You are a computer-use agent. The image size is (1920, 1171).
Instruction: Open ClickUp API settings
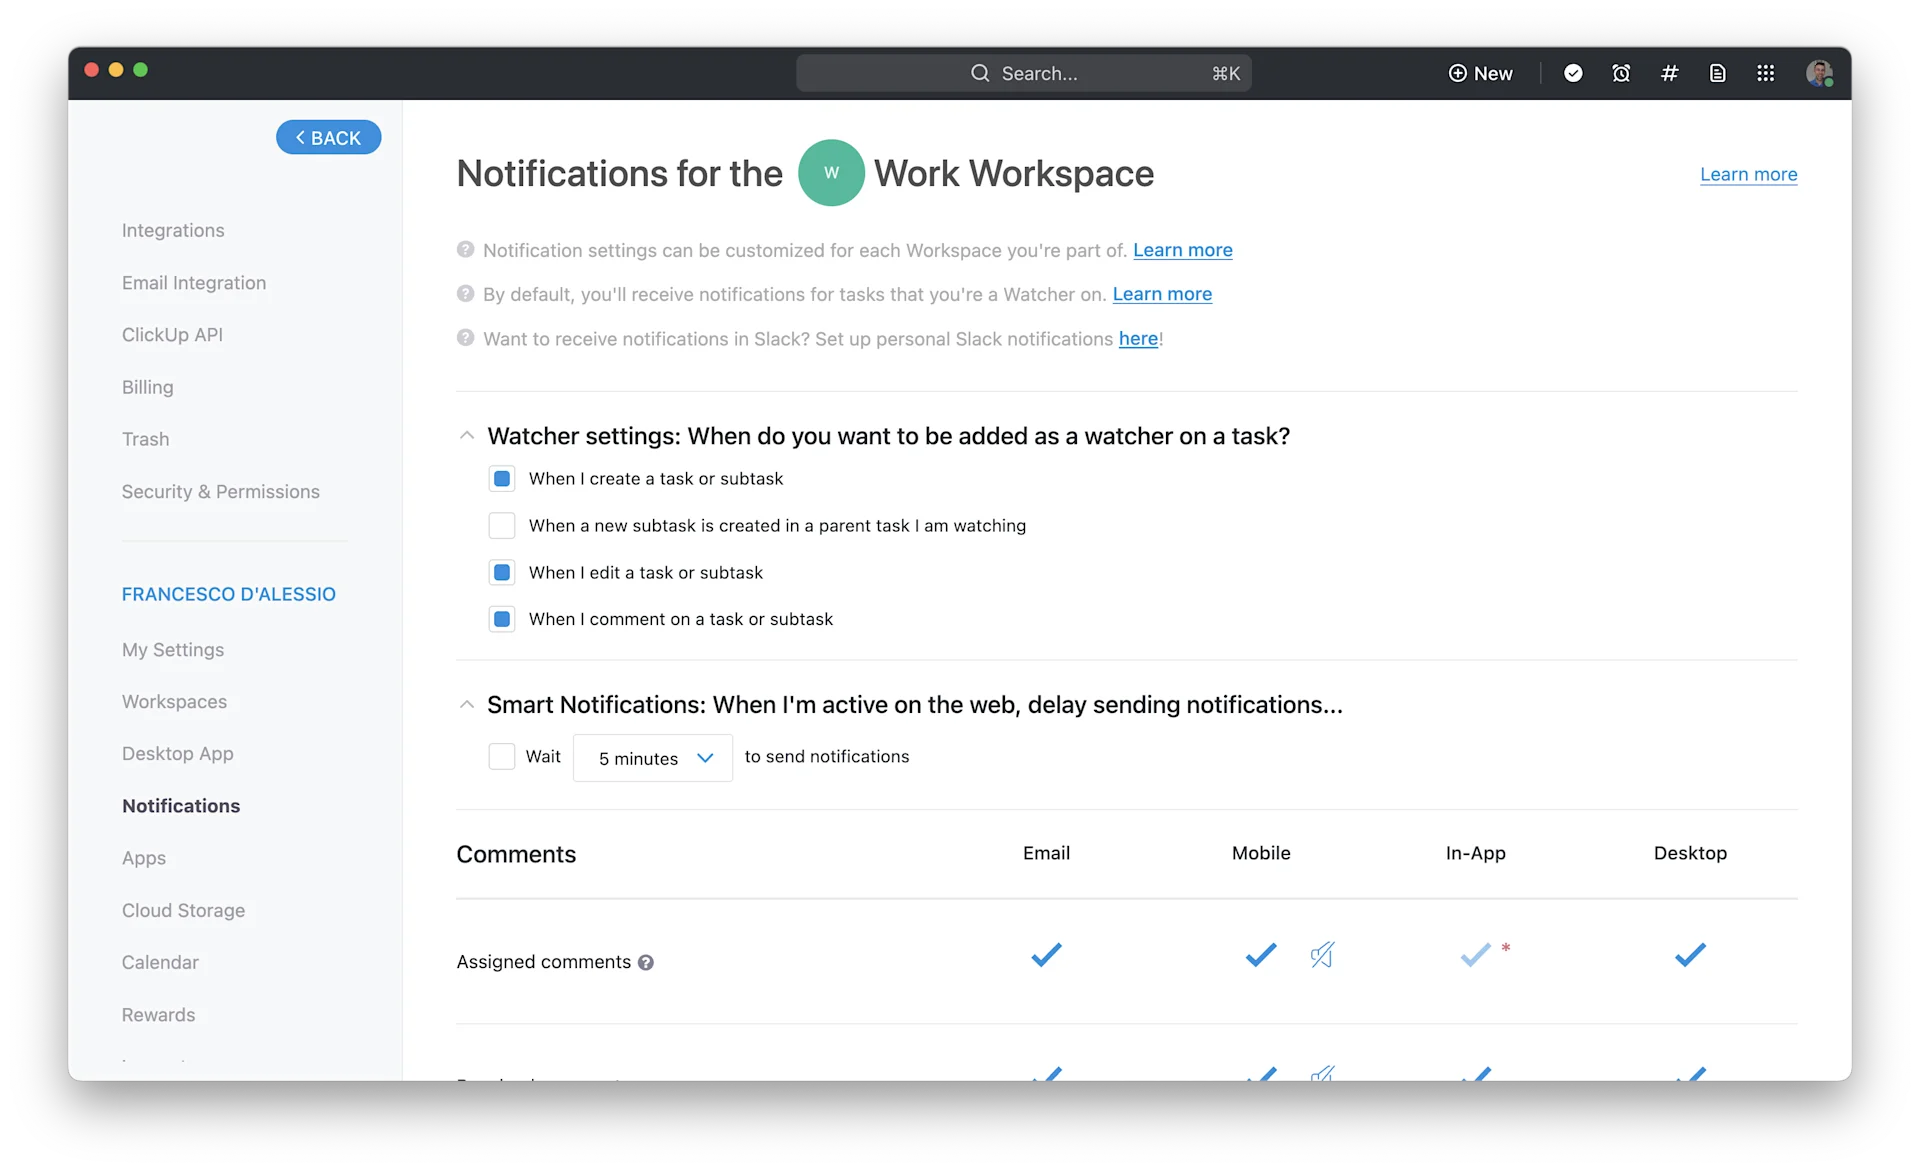(x=172, y=335)
